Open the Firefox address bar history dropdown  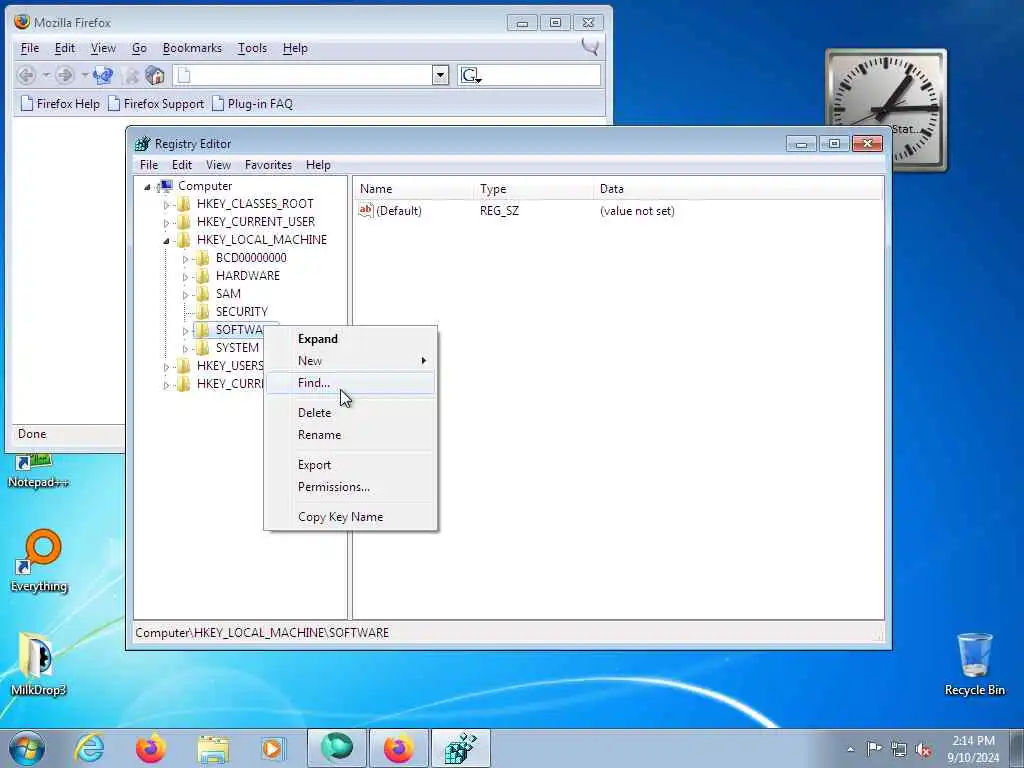tap(440, 76)
